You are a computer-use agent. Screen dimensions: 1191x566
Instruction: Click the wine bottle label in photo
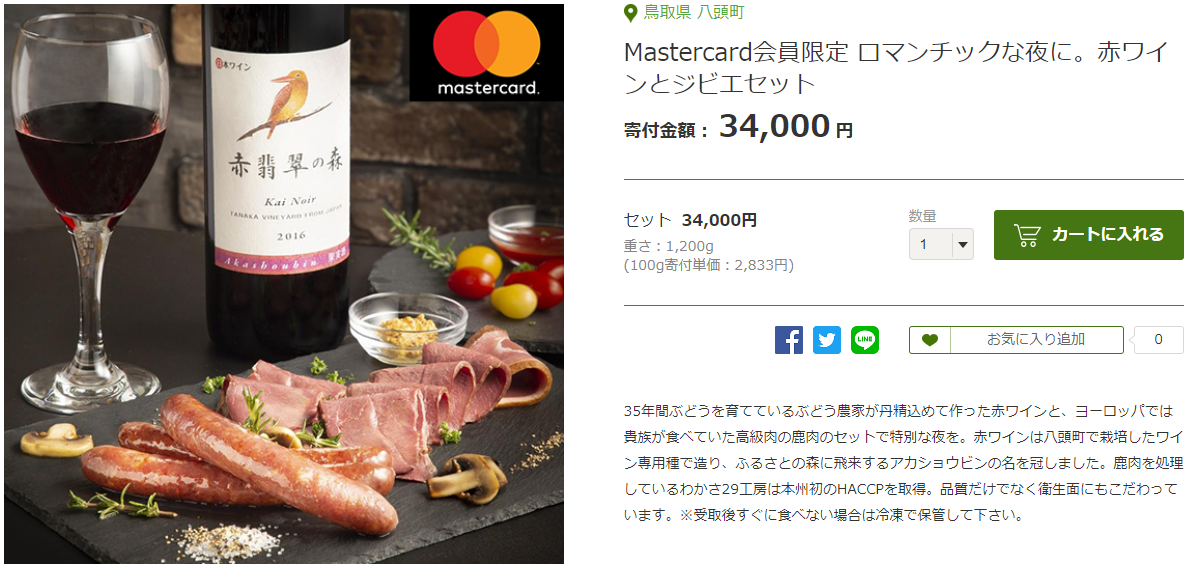tap(280, 157)
